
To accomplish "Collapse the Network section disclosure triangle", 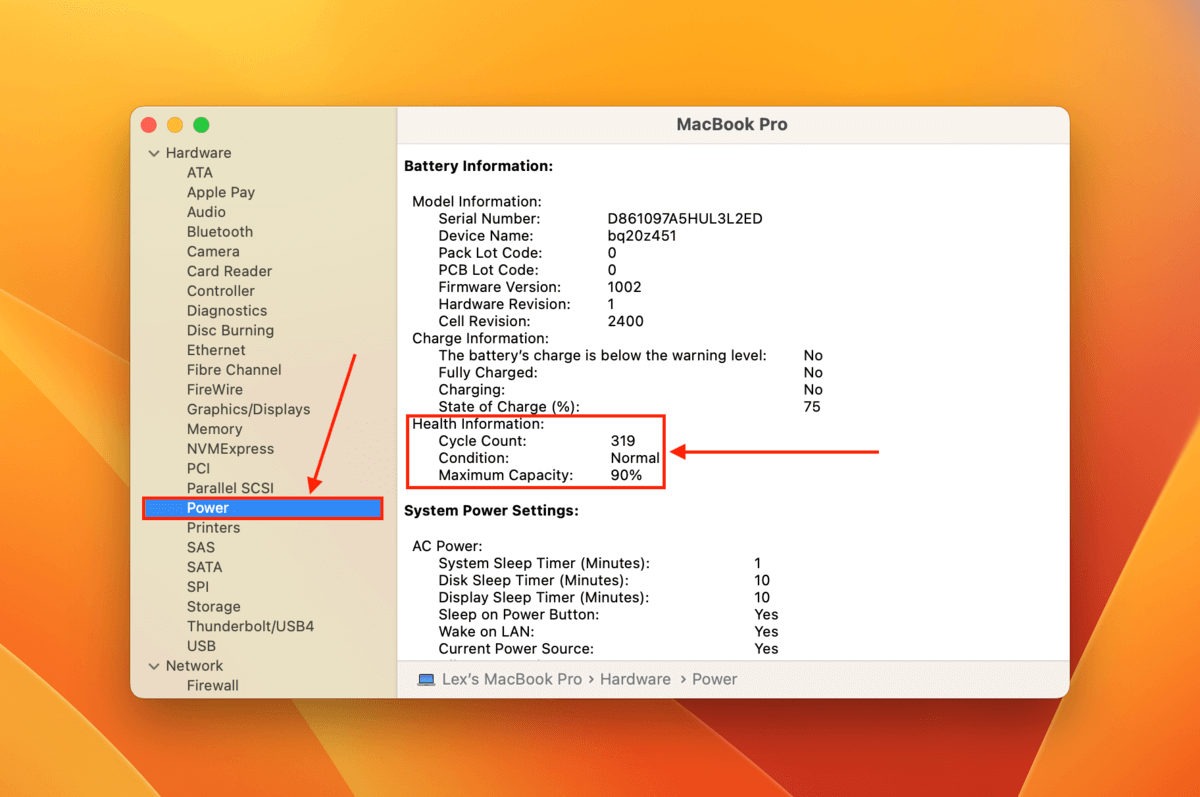I will [154, 666].
